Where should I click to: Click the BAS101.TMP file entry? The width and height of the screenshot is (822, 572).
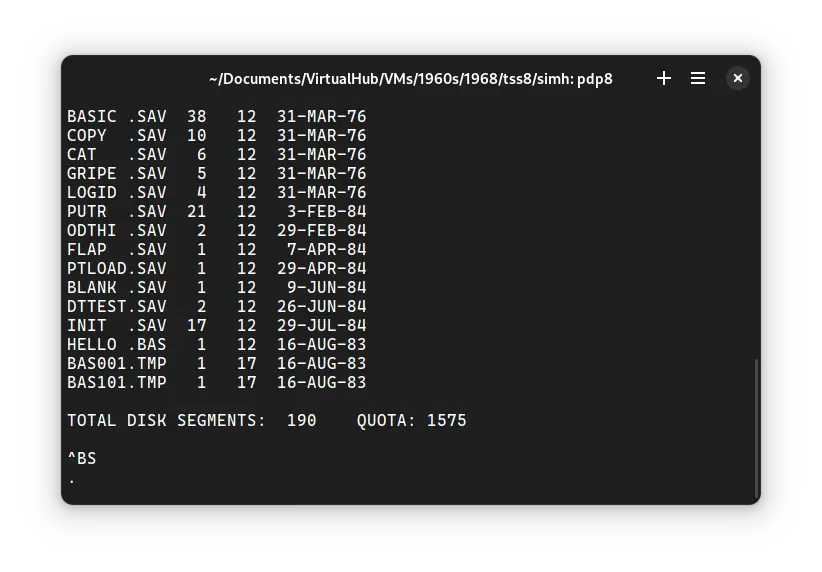[x=117, y=382]
